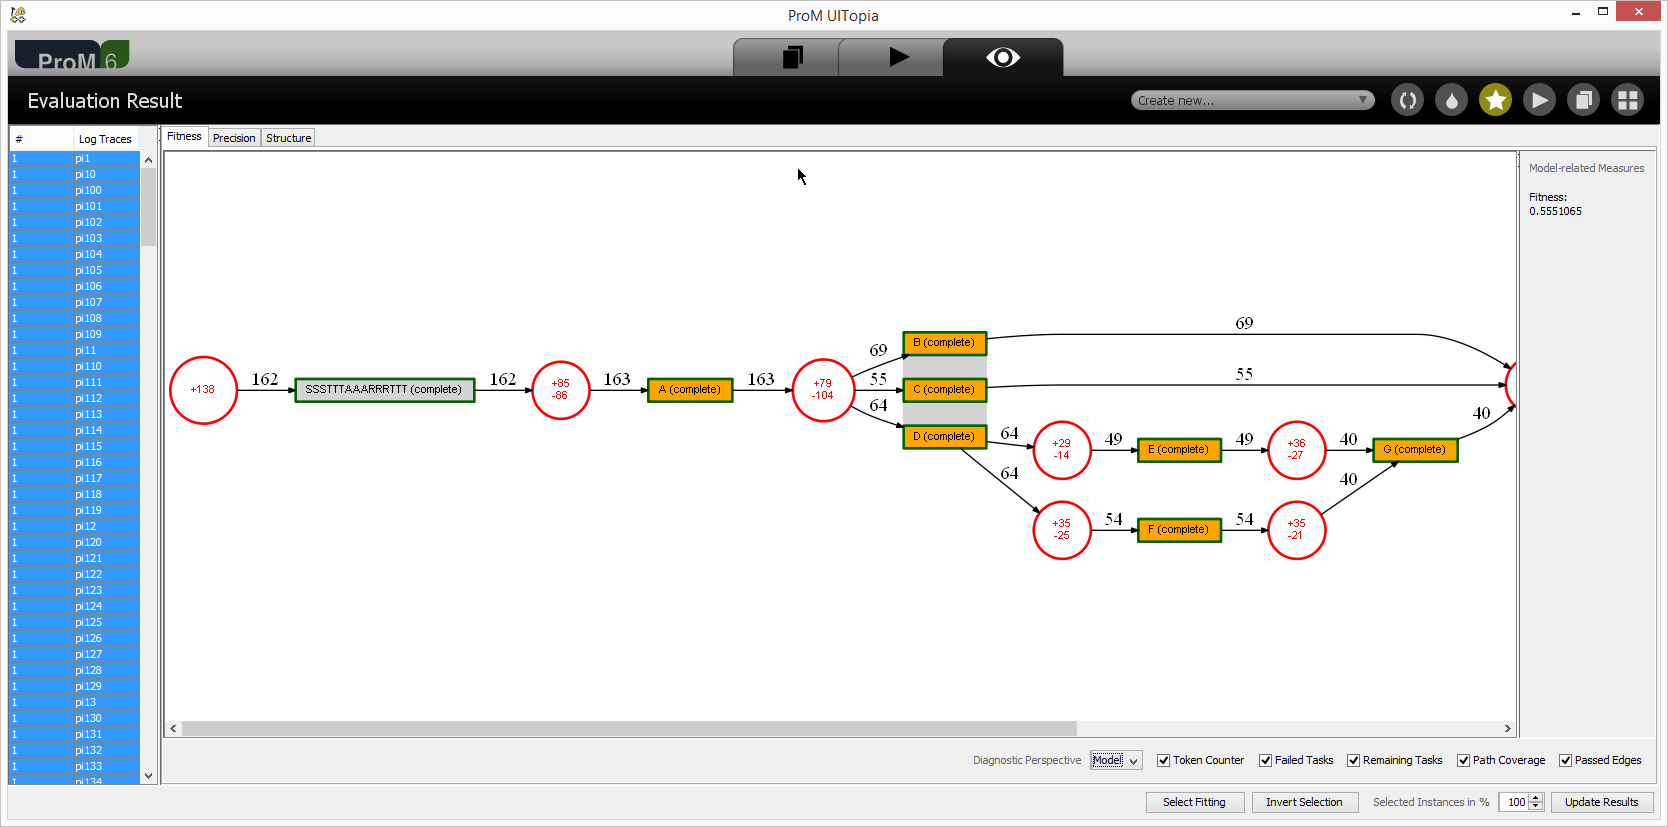Click the place labeled +79 -104
This screenshot has width=1668, height=827.
(x=822, y=390)
